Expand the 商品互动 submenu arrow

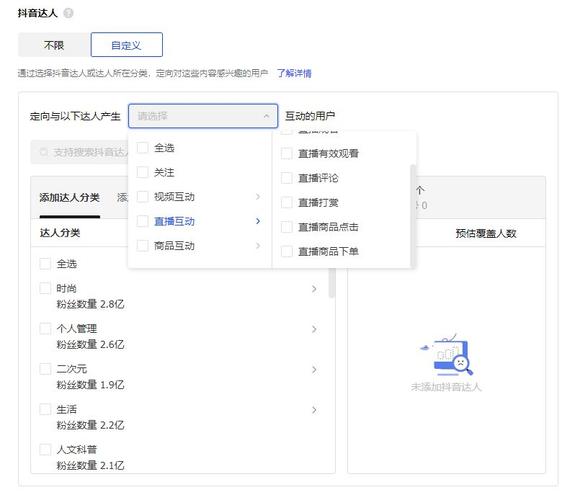point(258,245)
